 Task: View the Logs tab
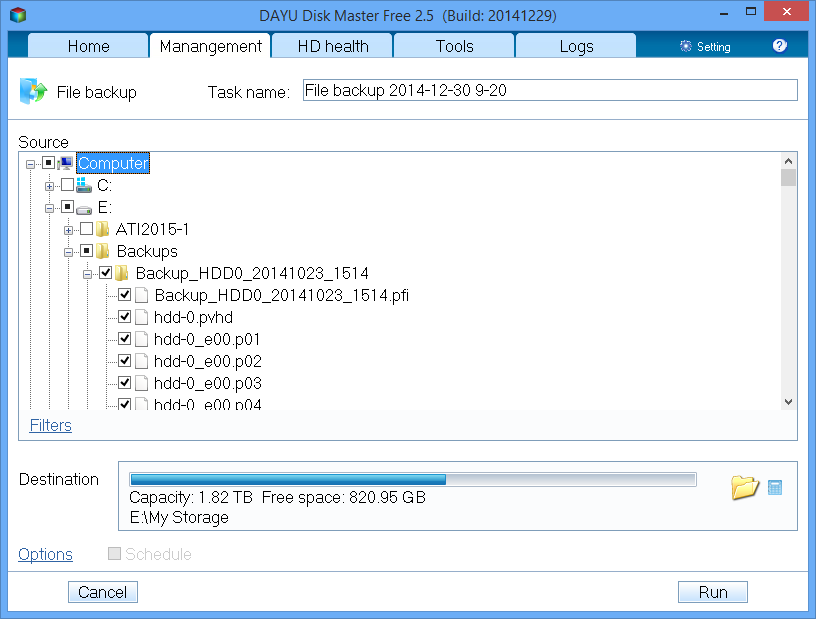click(x=576, y=46)
